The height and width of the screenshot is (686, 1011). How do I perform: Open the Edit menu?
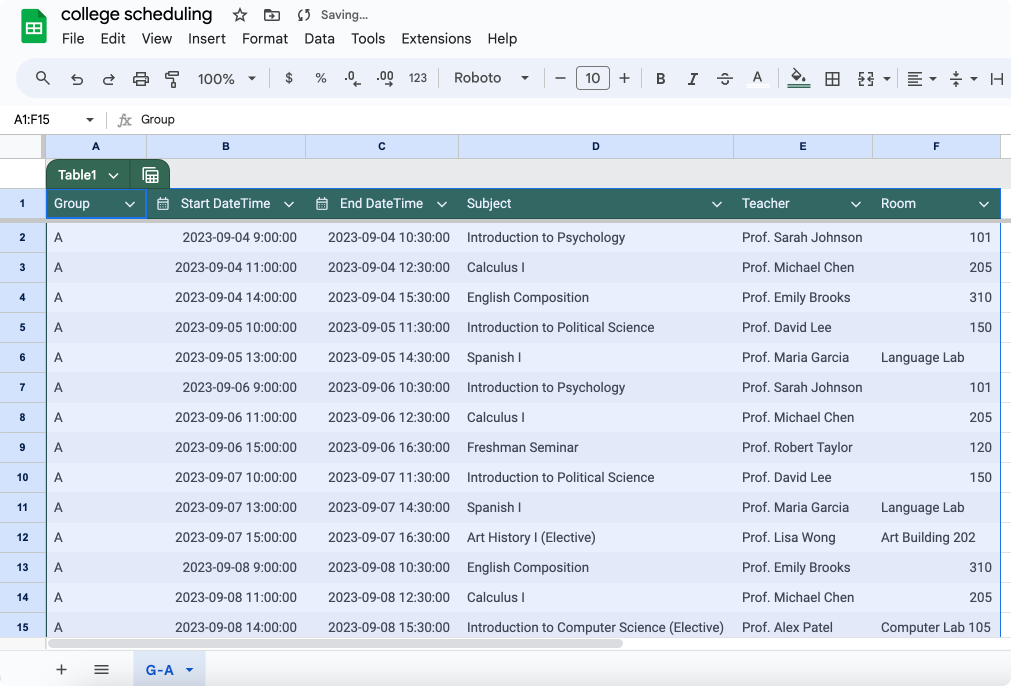(x=113, y=39)
